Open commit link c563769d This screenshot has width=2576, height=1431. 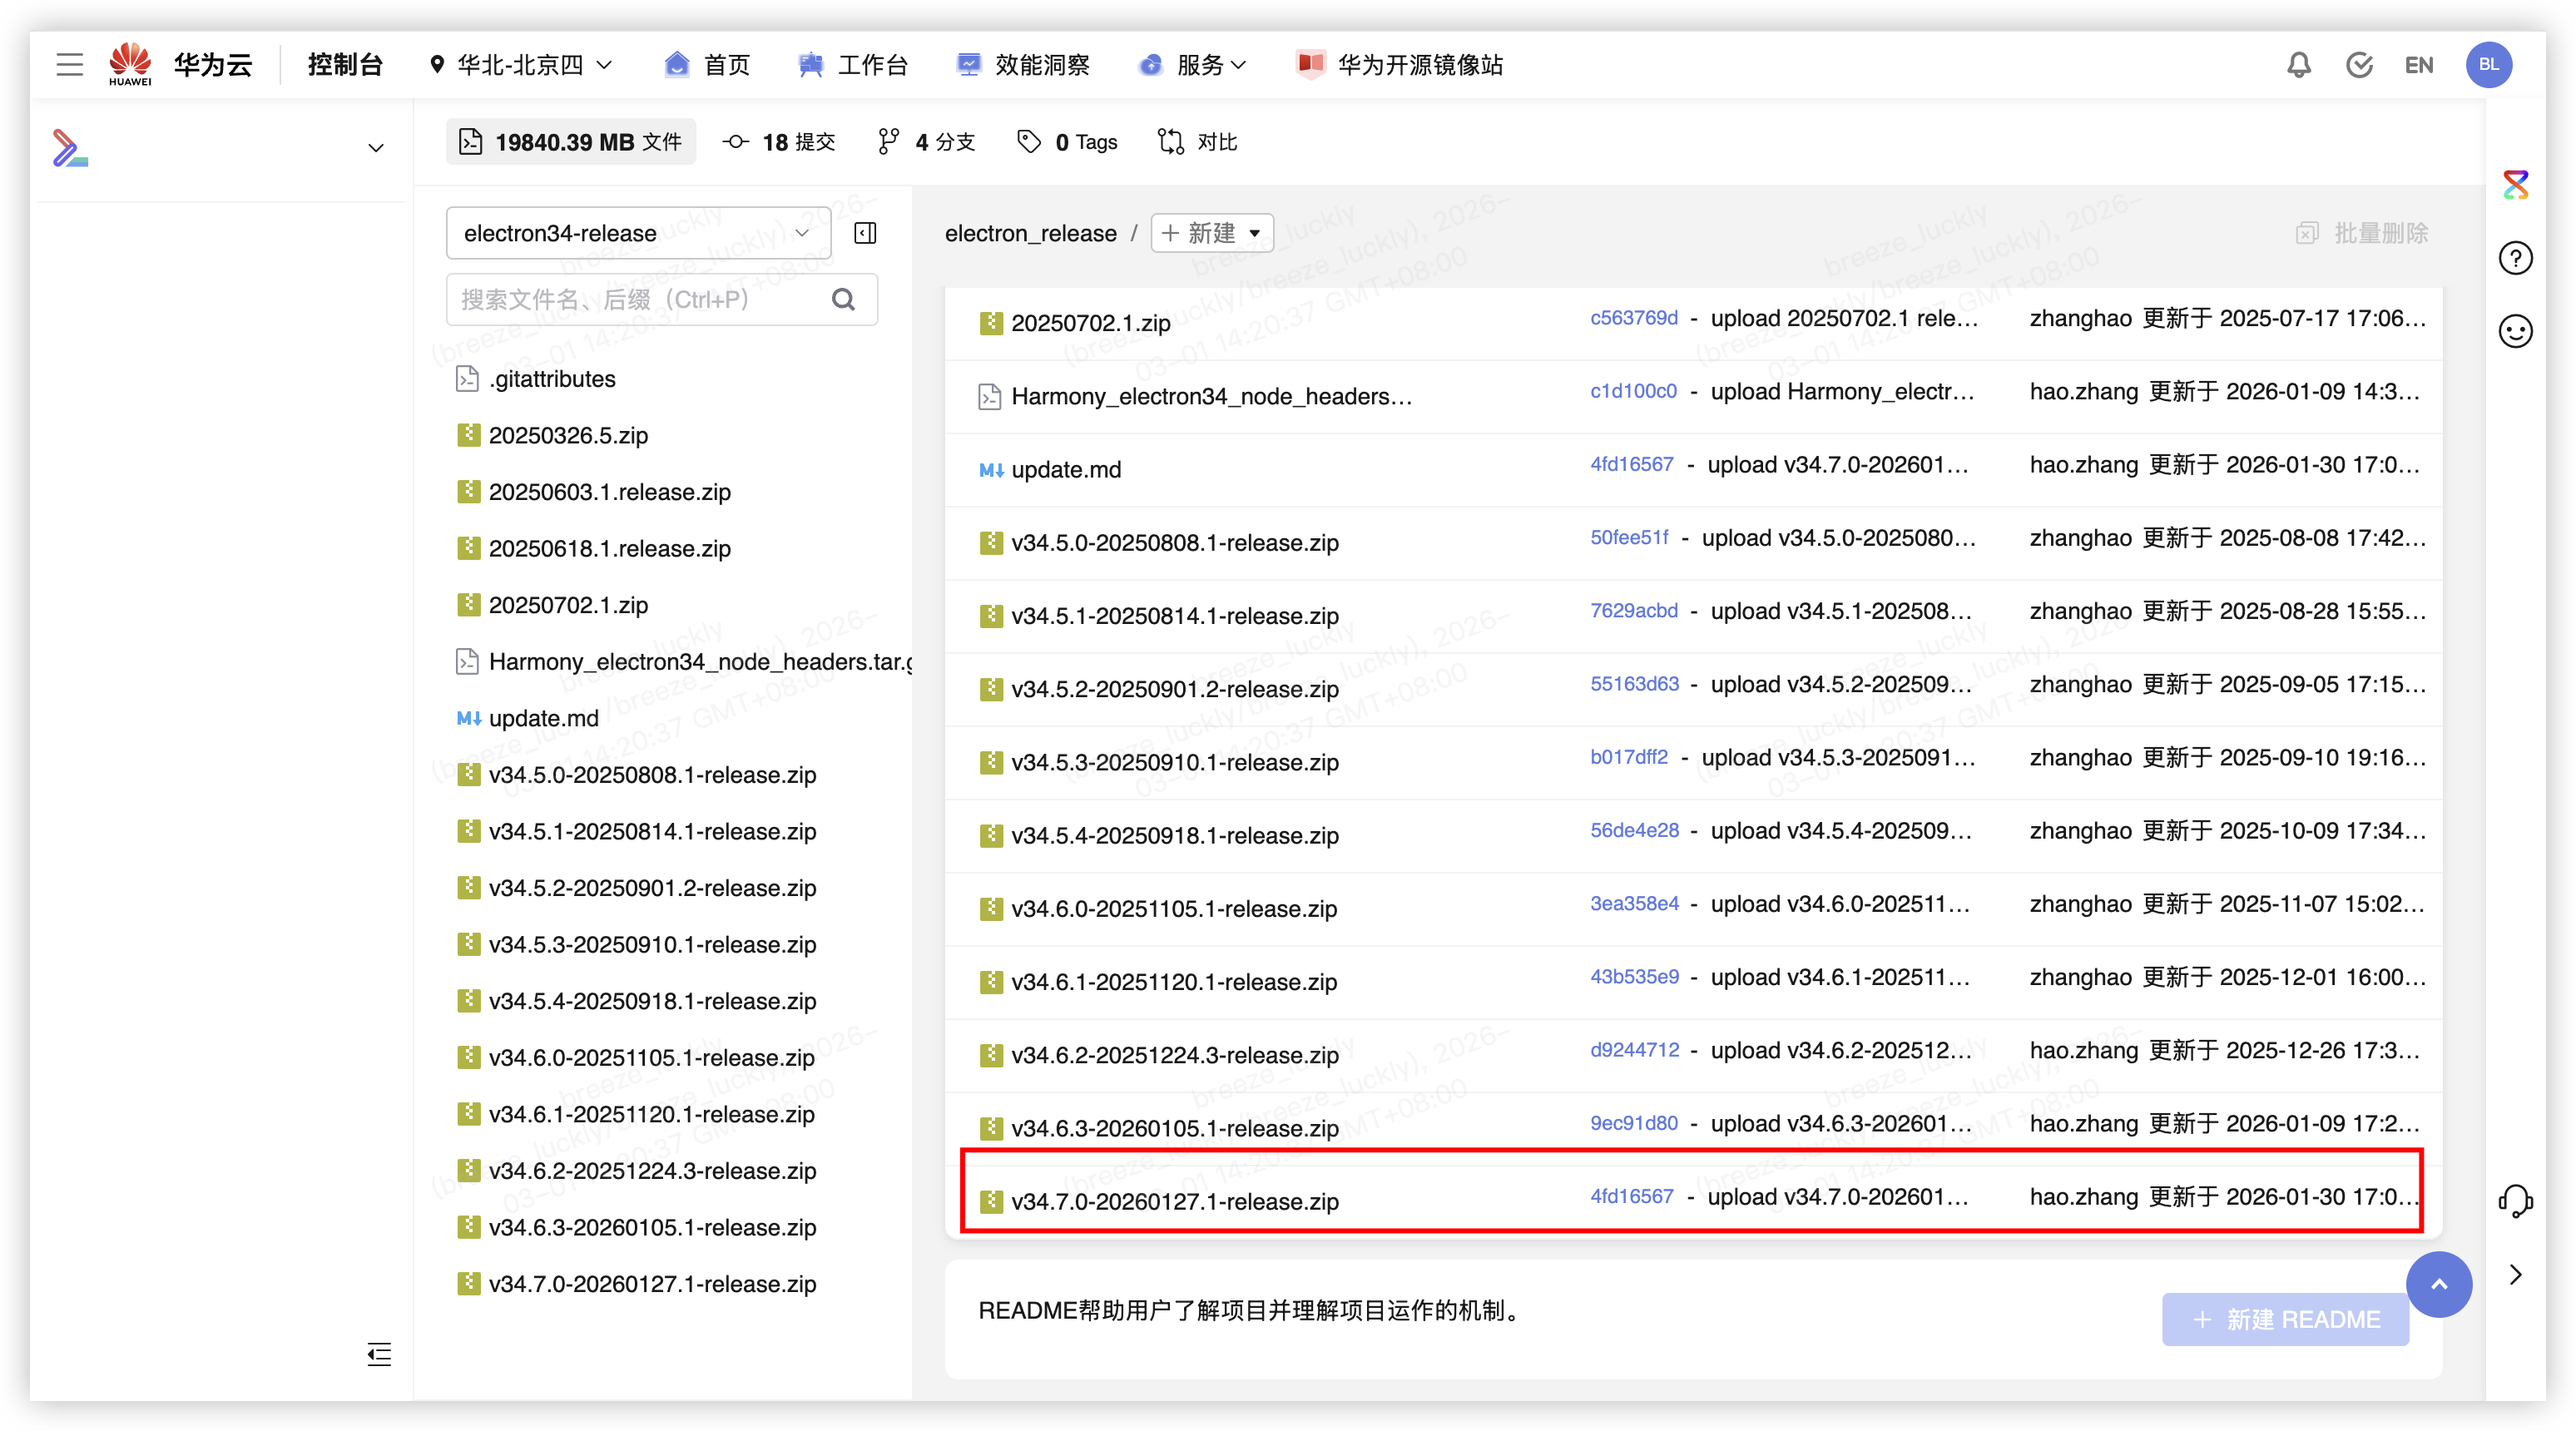click(1633, 318)
